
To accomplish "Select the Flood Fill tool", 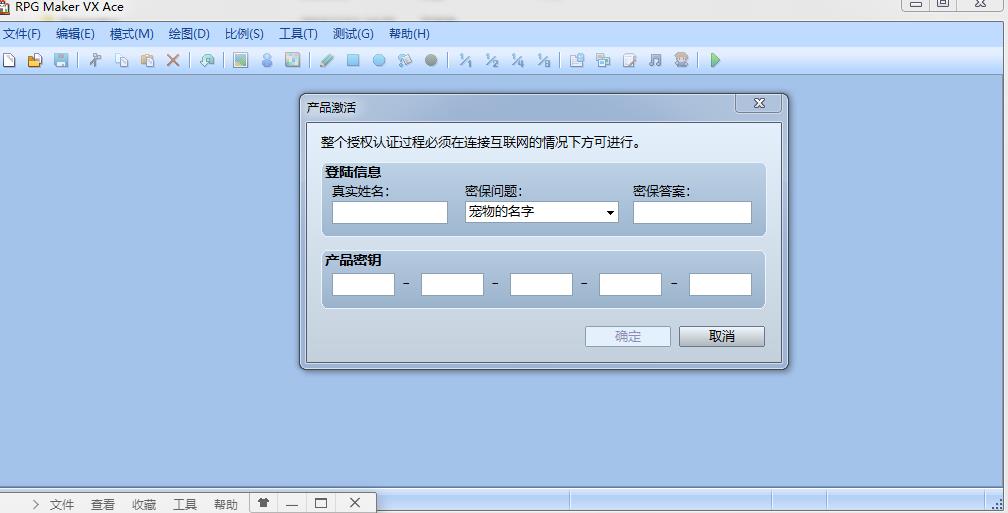I will tap(404, 60).
